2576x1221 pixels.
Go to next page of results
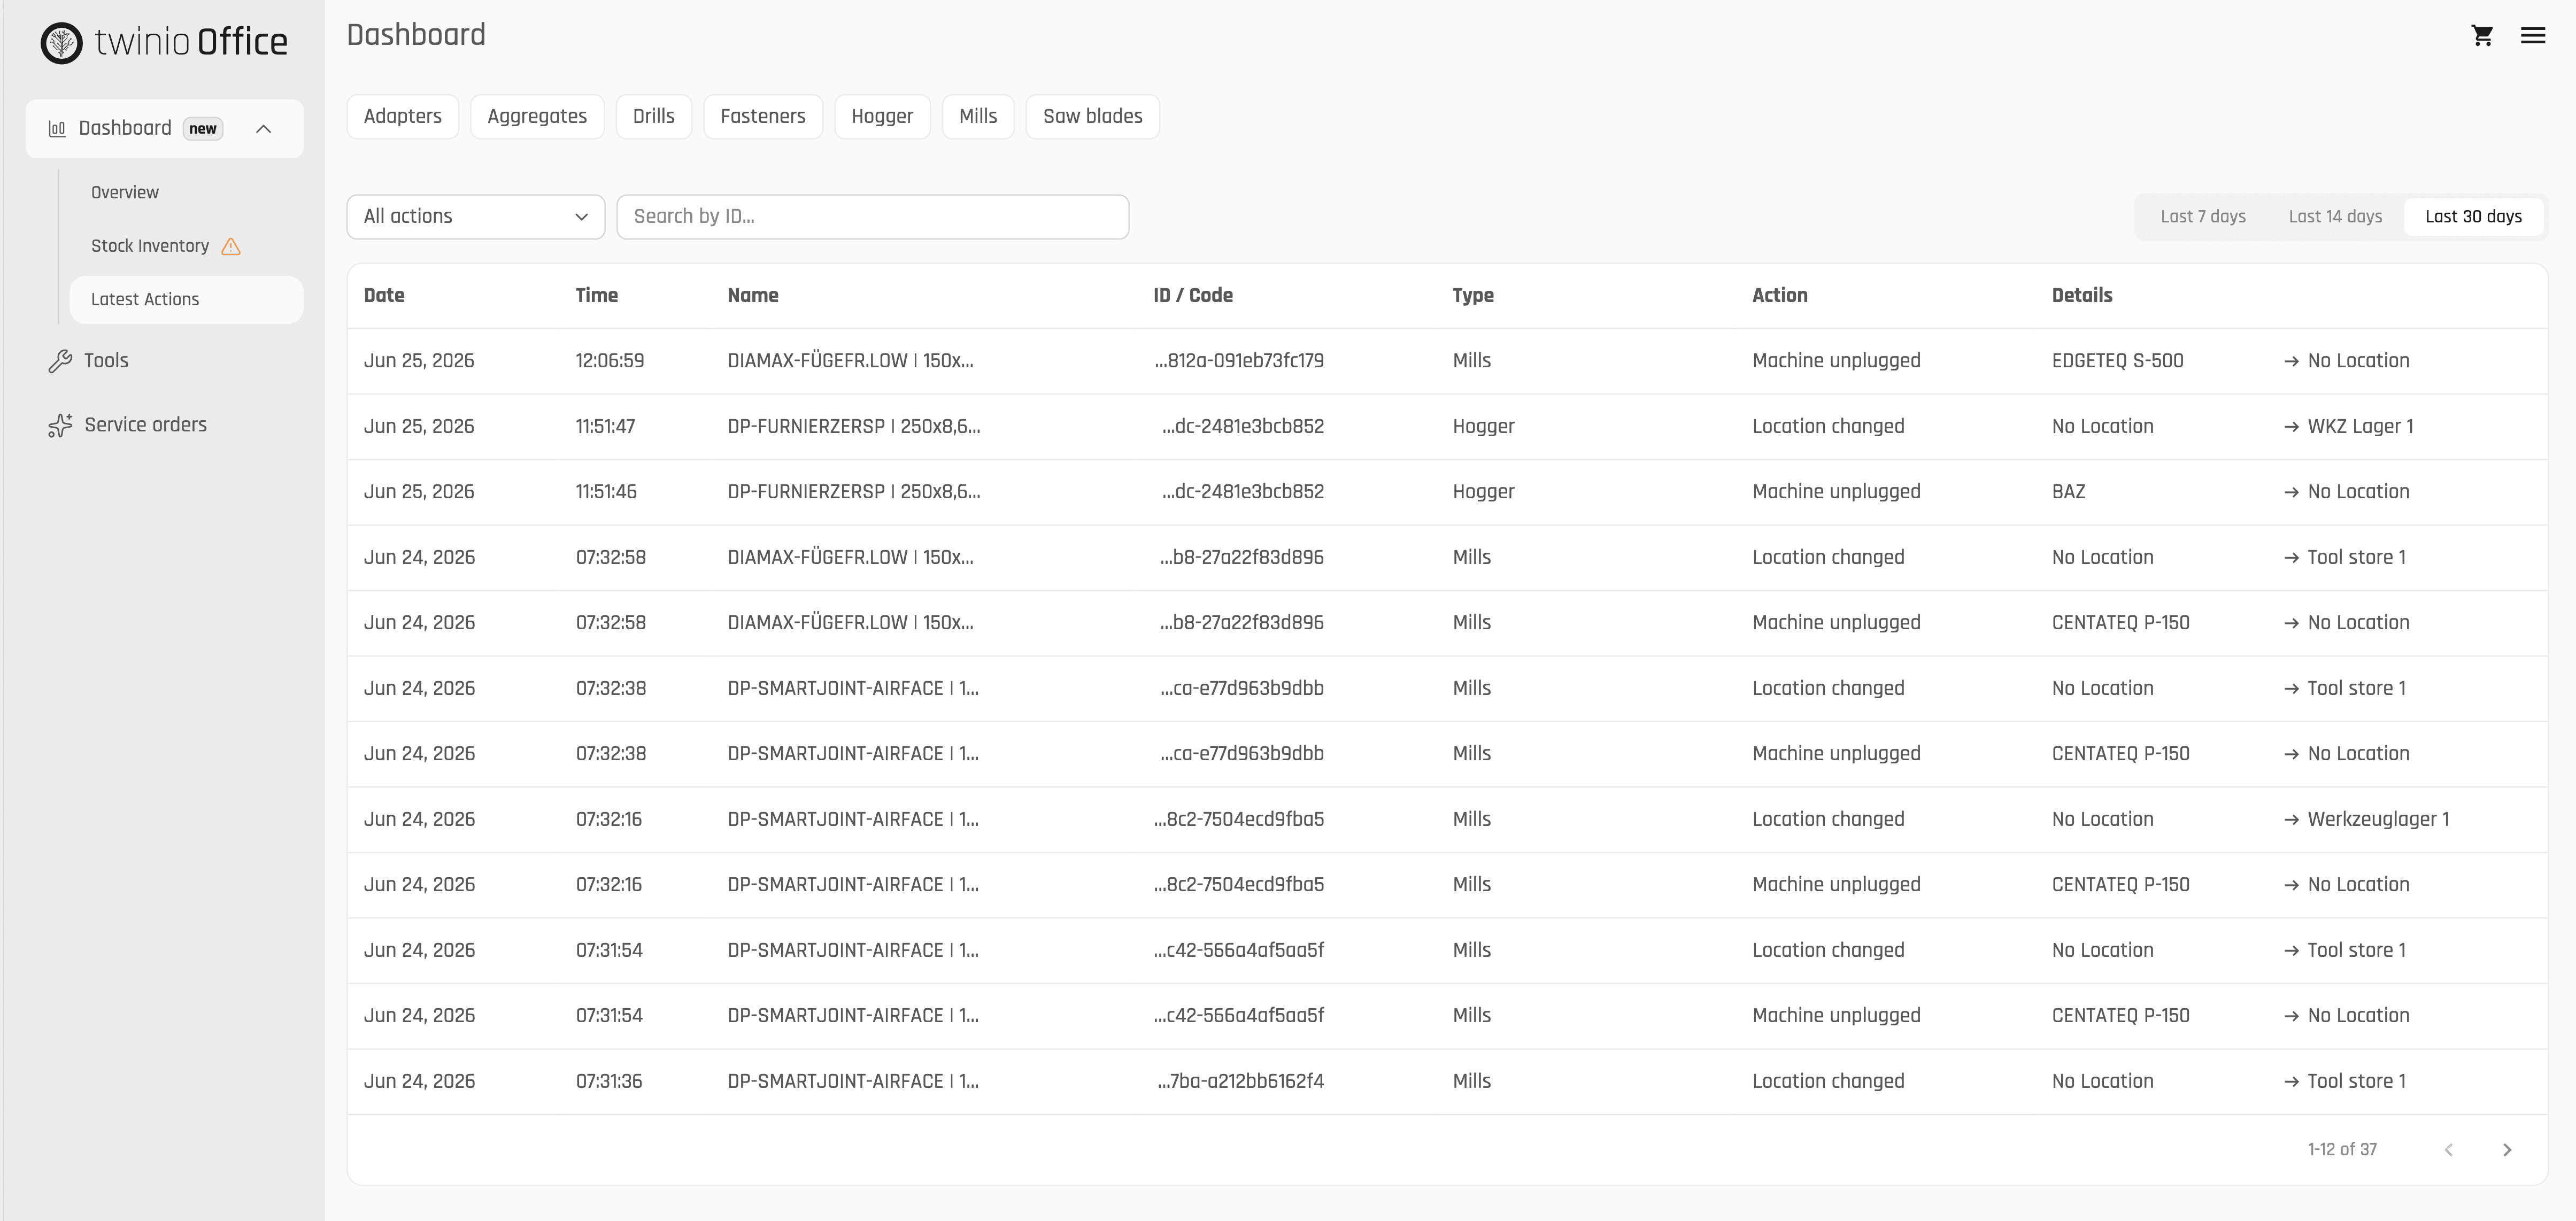(2507, 1150)
